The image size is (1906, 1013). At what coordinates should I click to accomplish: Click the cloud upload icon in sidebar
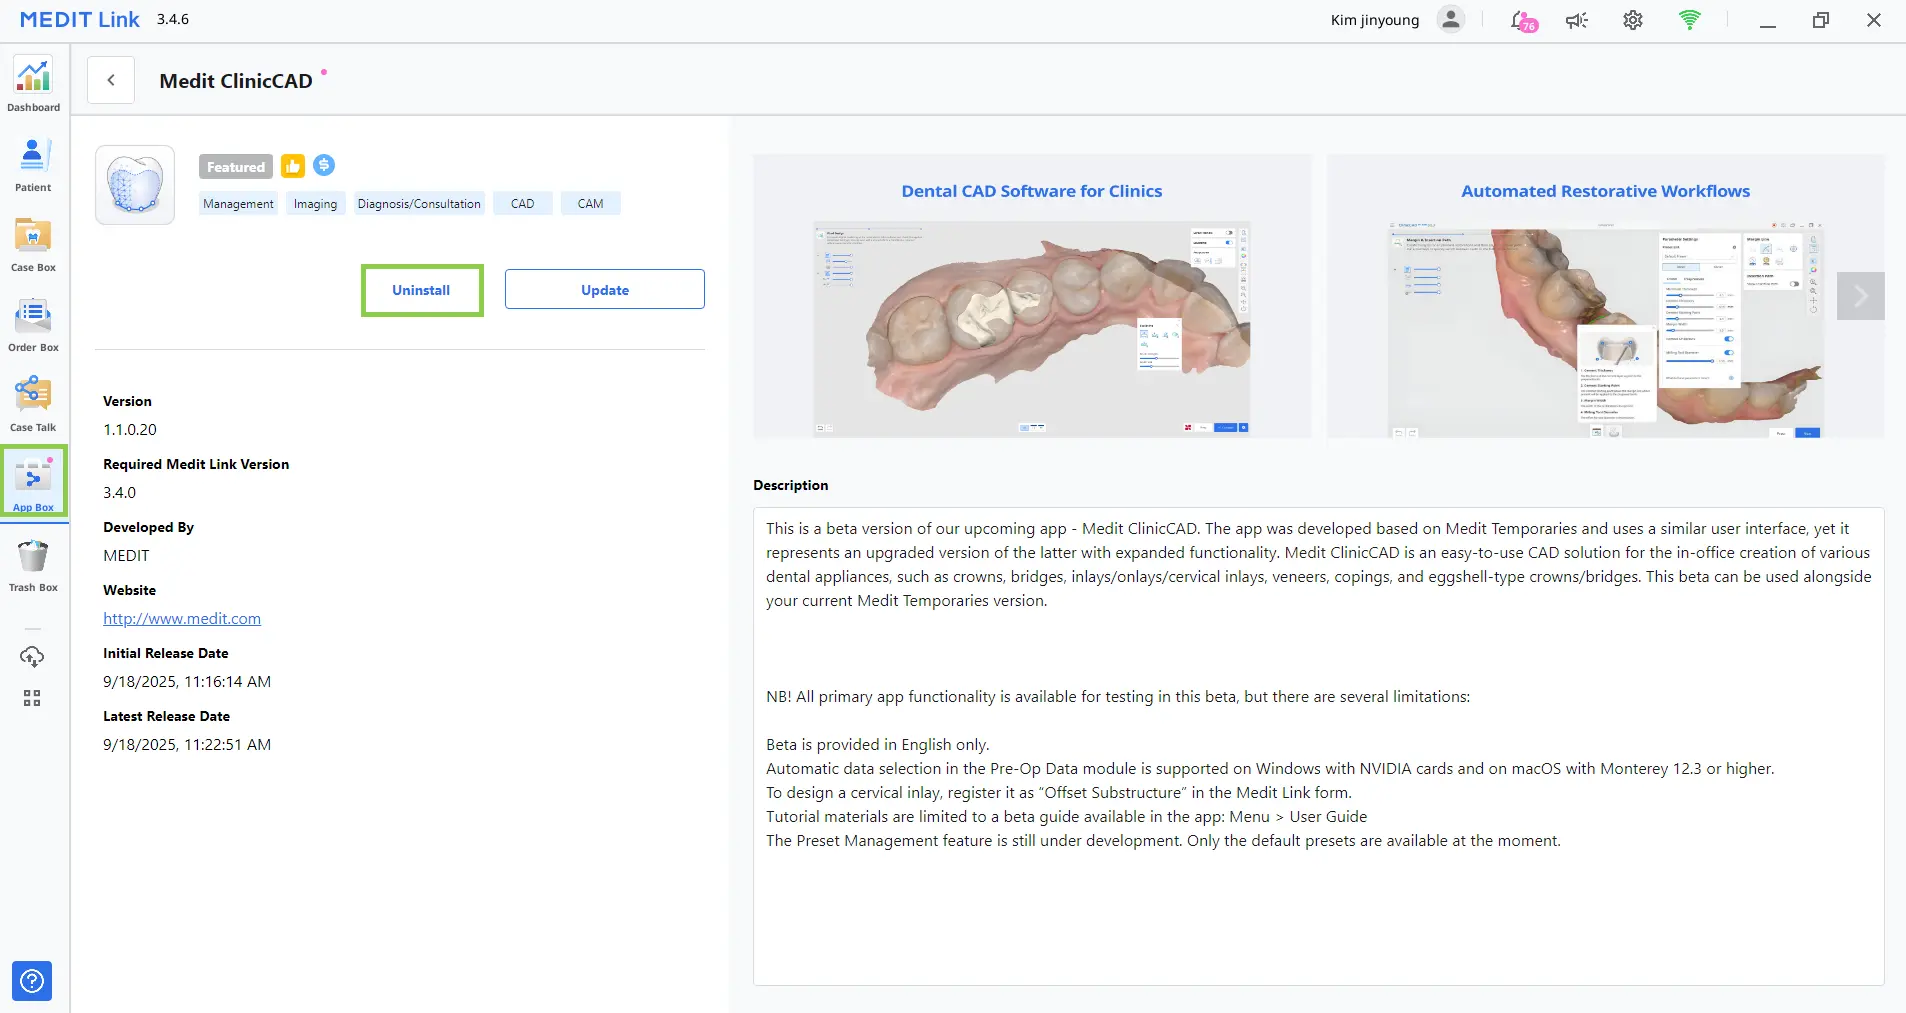click(32, 656)
